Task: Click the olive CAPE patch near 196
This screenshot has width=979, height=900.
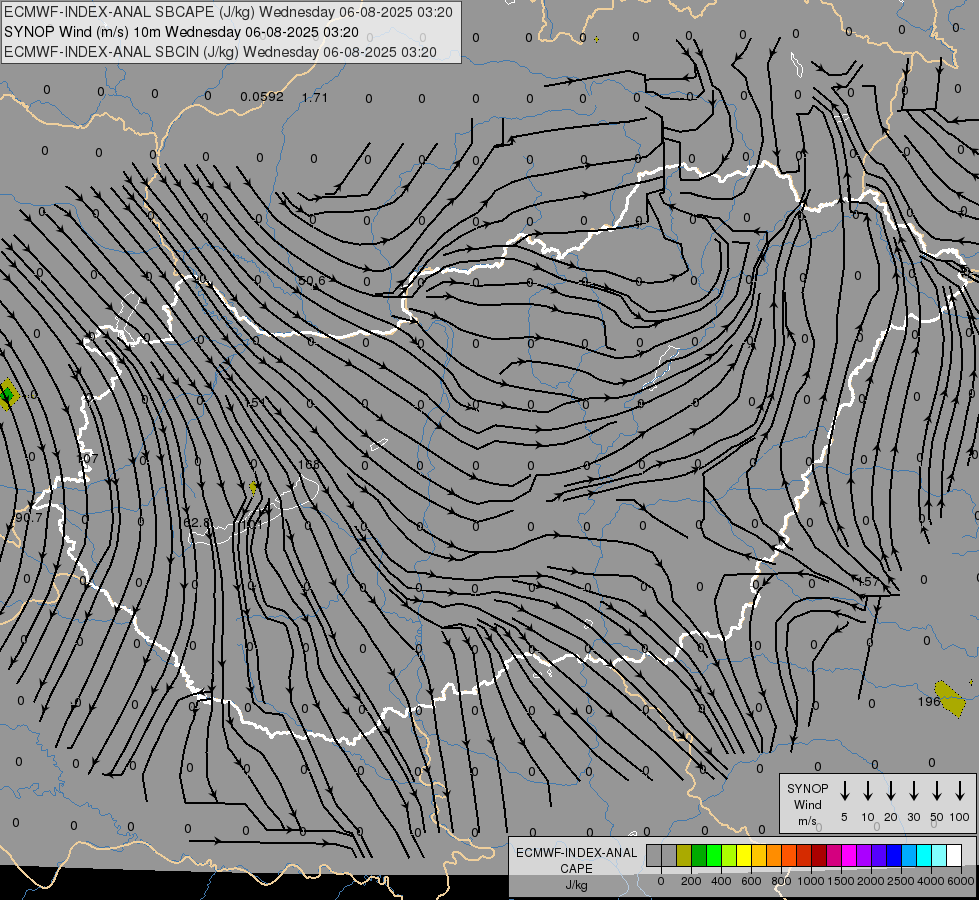Action: [952, 699]
